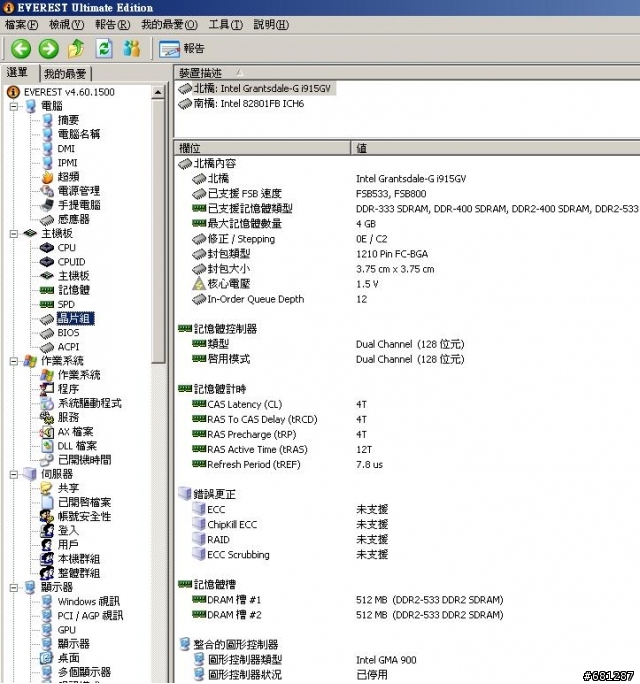Click the tree panel vertical scrollbar thumb
The image size is (640, 684).
pos(158,231)
